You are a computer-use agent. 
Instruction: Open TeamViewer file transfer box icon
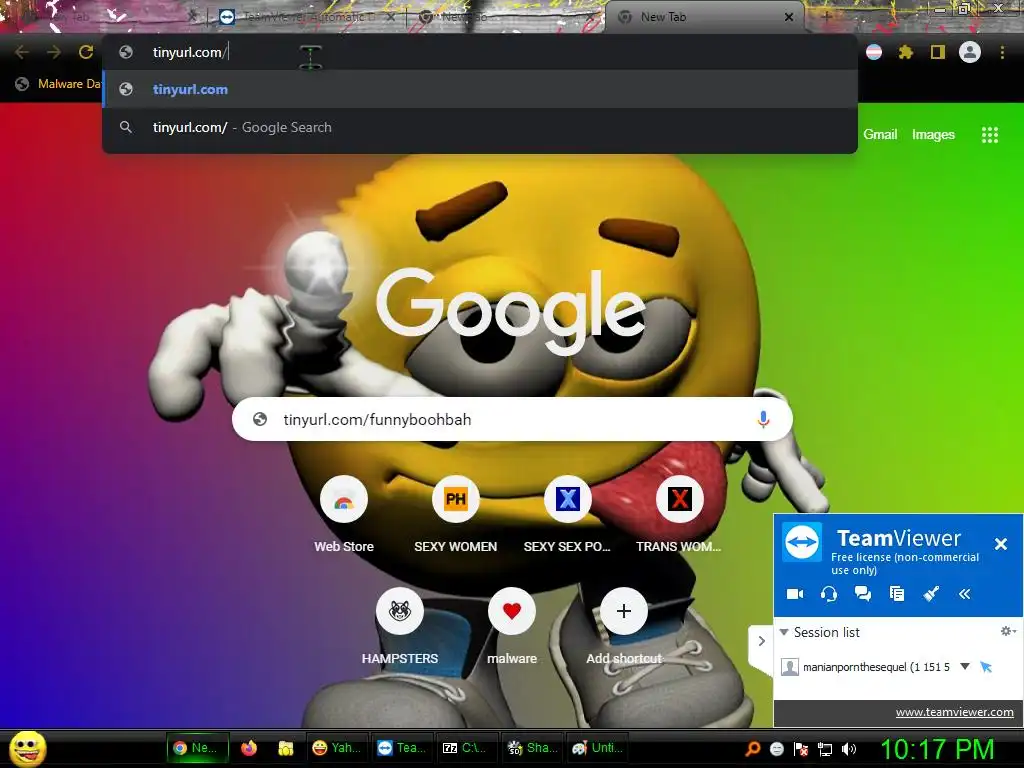[x=897, y=594]
